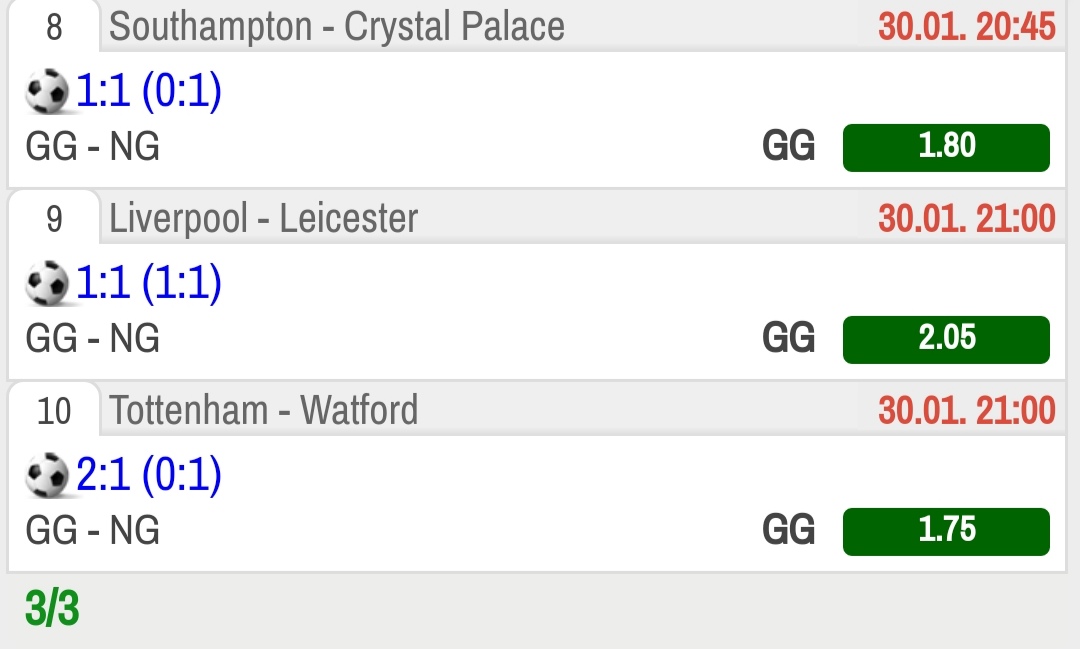The height and width of the screenshot is (649, 1080).
Task: Select the 1.75 odds button
Action: [946, 532]
